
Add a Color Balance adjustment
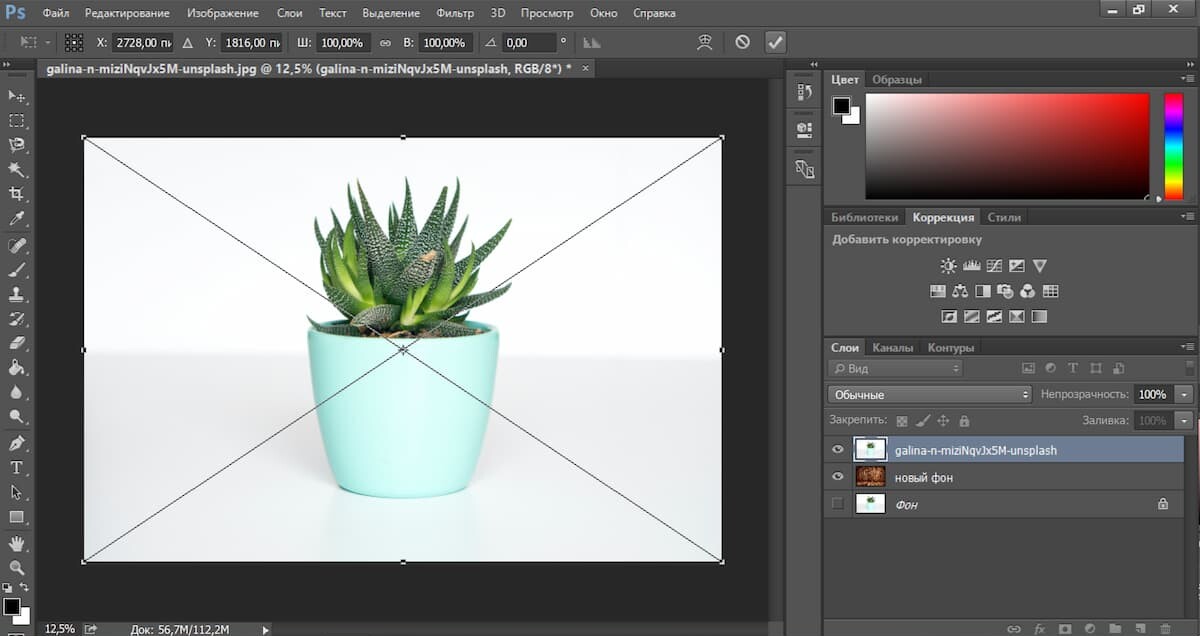tap(961, 291)
